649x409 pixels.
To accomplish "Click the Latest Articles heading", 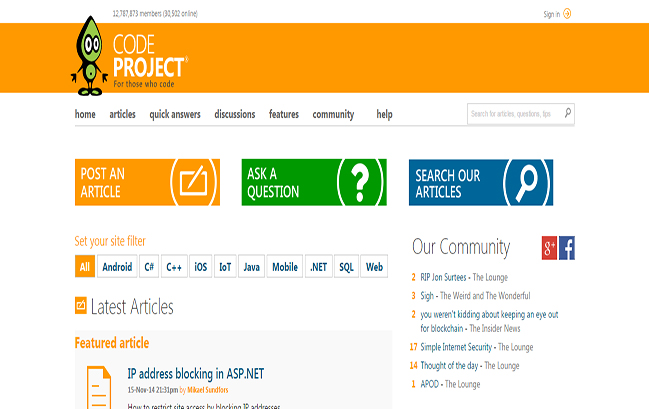I will tap(132, 307).
